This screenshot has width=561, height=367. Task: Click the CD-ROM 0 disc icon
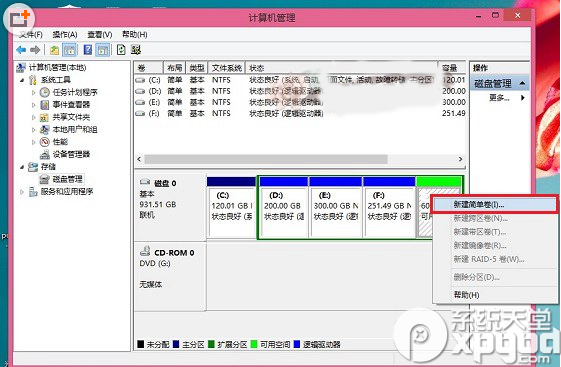[145, 251]
